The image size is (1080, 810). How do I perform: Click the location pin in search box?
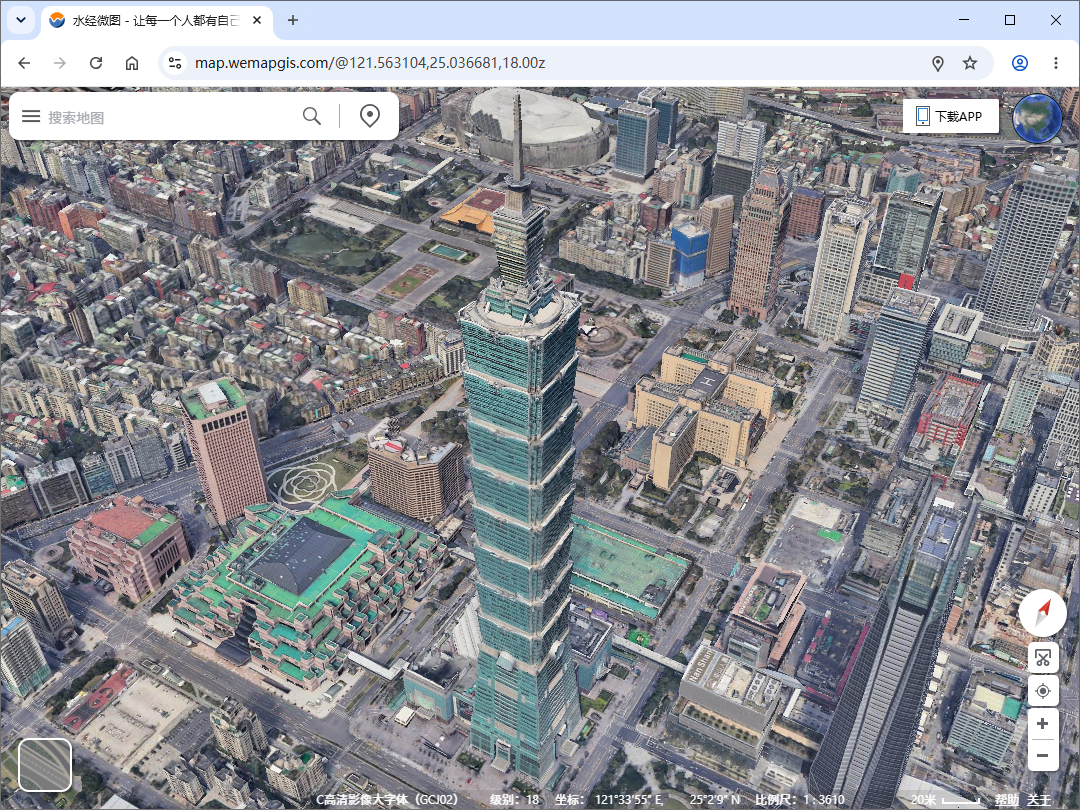[370, 116]
